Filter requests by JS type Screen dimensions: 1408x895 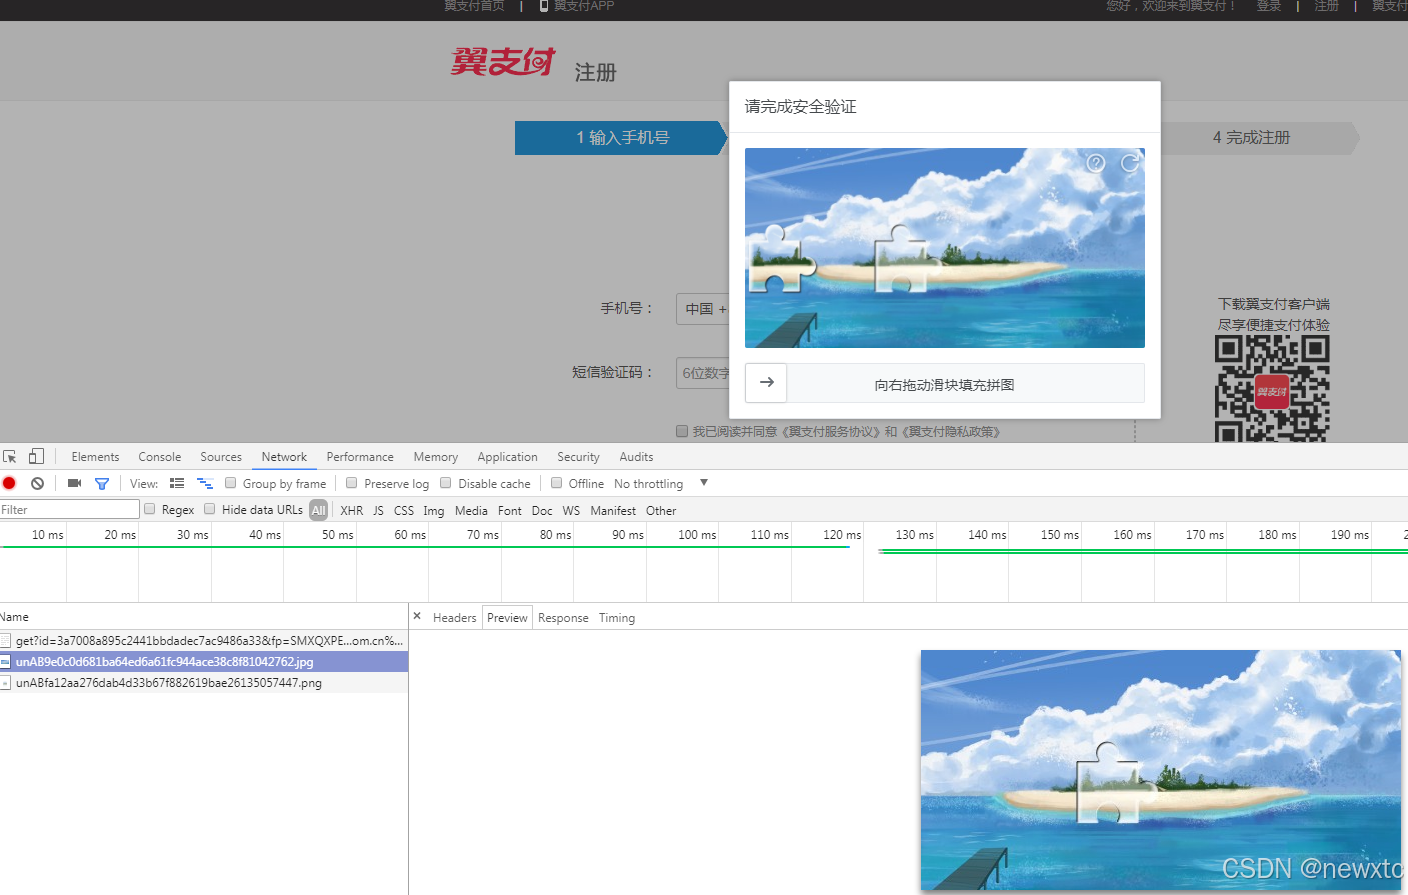[378, 510]
